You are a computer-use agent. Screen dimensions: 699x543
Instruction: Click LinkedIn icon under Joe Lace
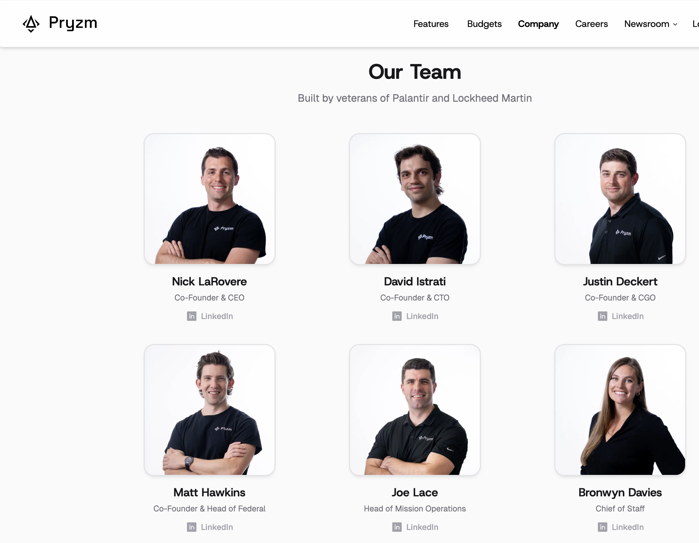(x=397, y=527)
